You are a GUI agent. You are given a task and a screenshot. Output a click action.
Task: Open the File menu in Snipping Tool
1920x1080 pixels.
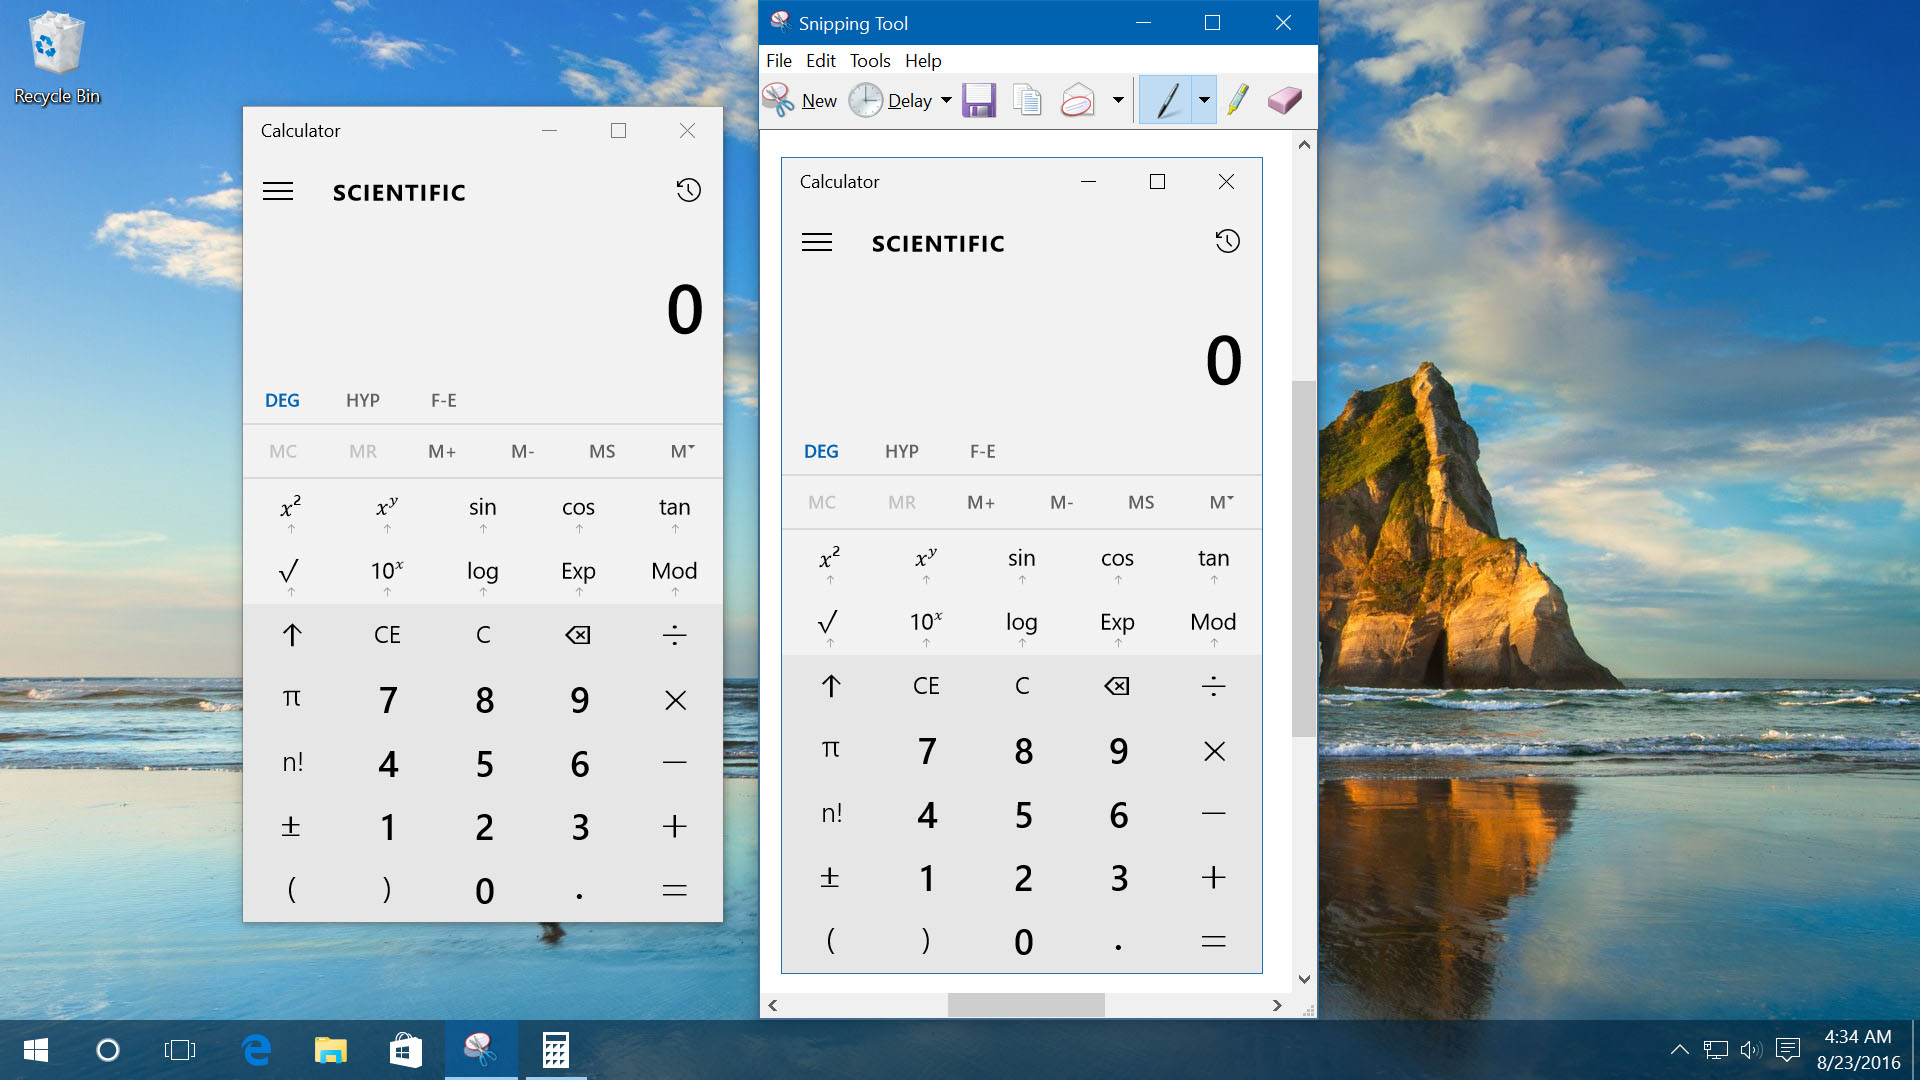(779, 61)
